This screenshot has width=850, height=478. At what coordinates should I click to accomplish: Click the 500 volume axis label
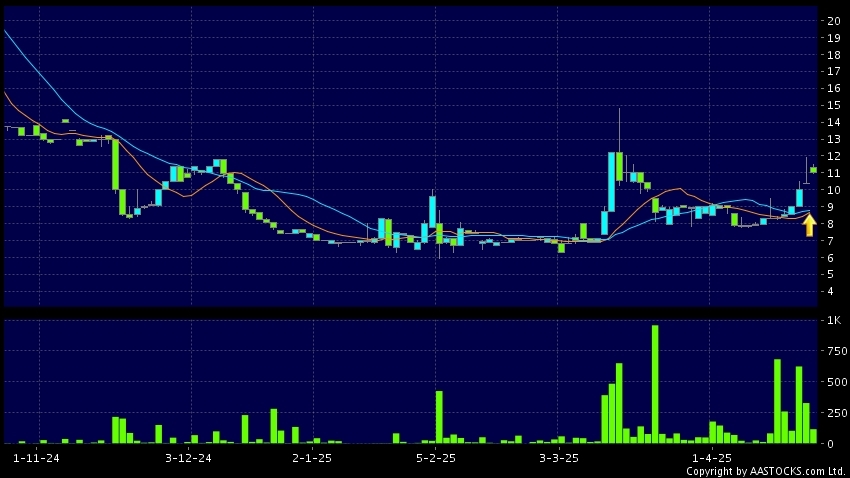click(838, 382)
